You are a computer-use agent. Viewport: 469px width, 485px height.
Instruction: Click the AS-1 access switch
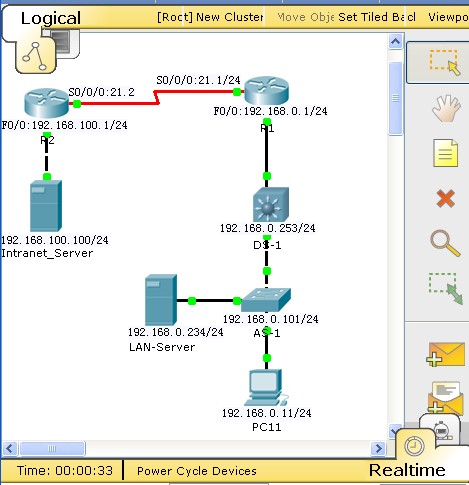tap(266, 300)
